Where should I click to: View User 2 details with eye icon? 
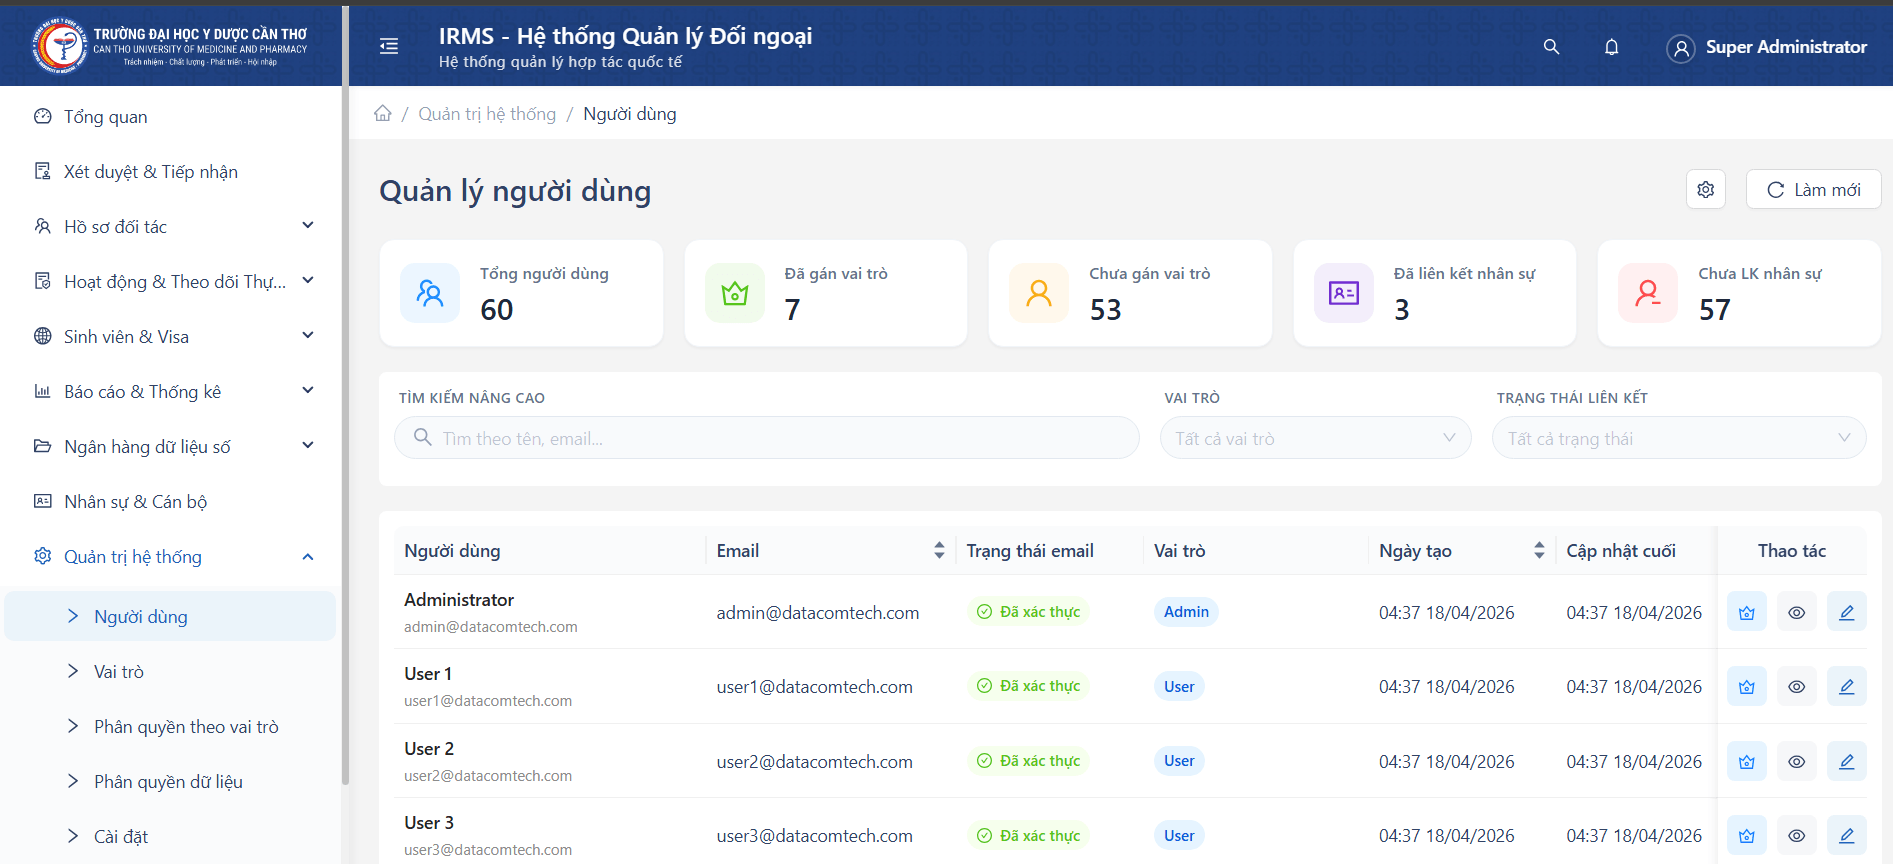pyautogui.click(x=1796, y=762)
